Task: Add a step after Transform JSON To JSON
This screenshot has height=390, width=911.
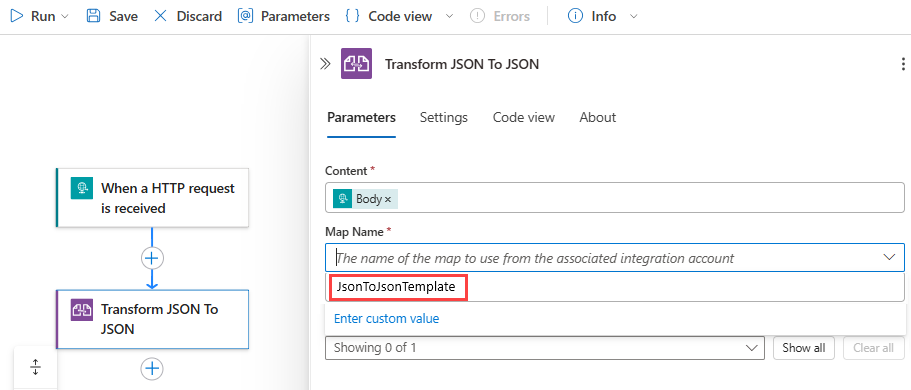Action: coord(152,368)
